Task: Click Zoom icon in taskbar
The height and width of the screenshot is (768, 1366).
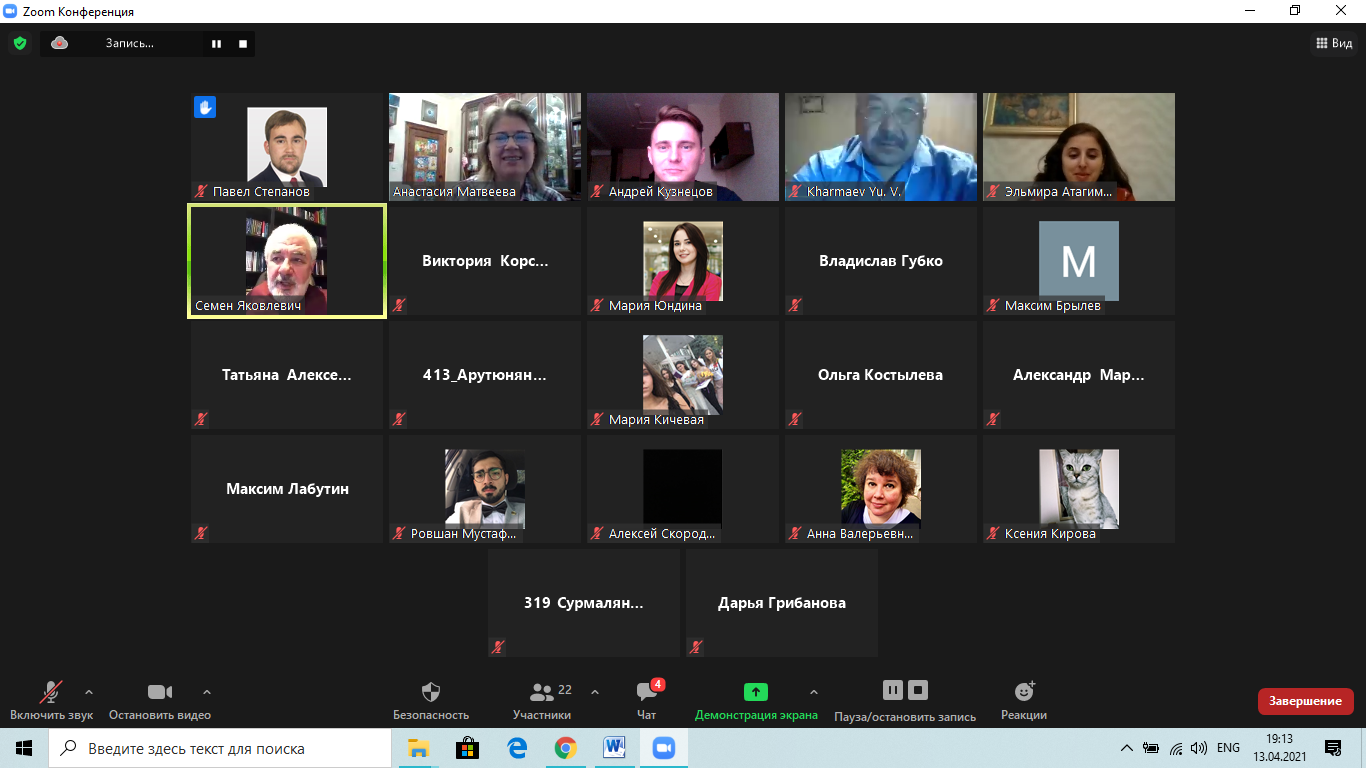Action: pos(663,748)
